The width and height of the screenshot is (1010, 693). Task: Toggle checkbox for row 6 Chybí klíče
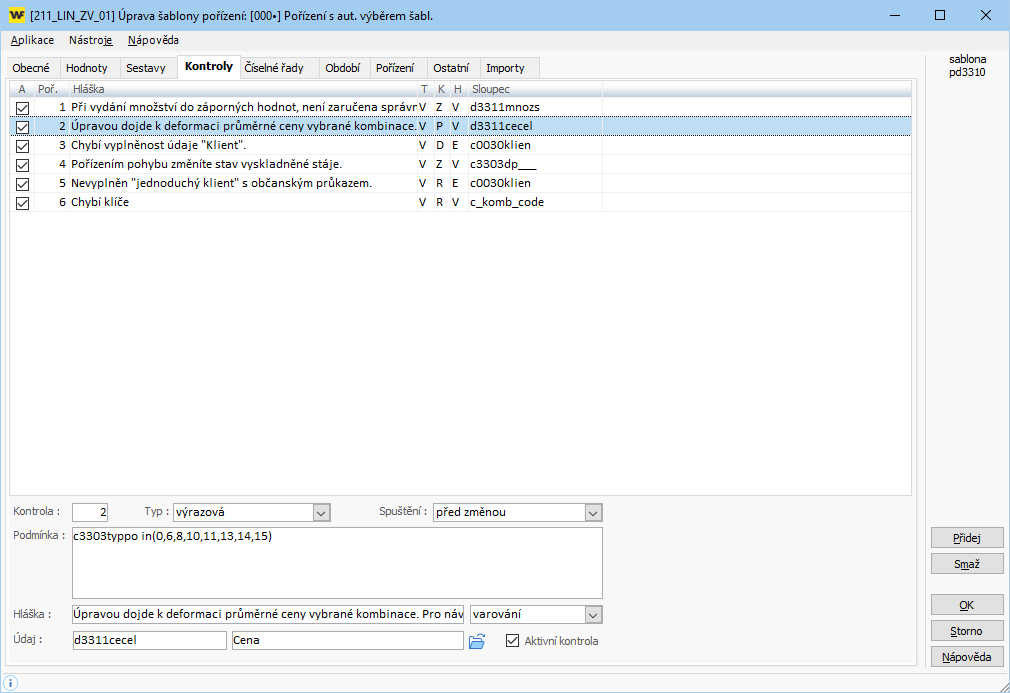tap(22, 203)
